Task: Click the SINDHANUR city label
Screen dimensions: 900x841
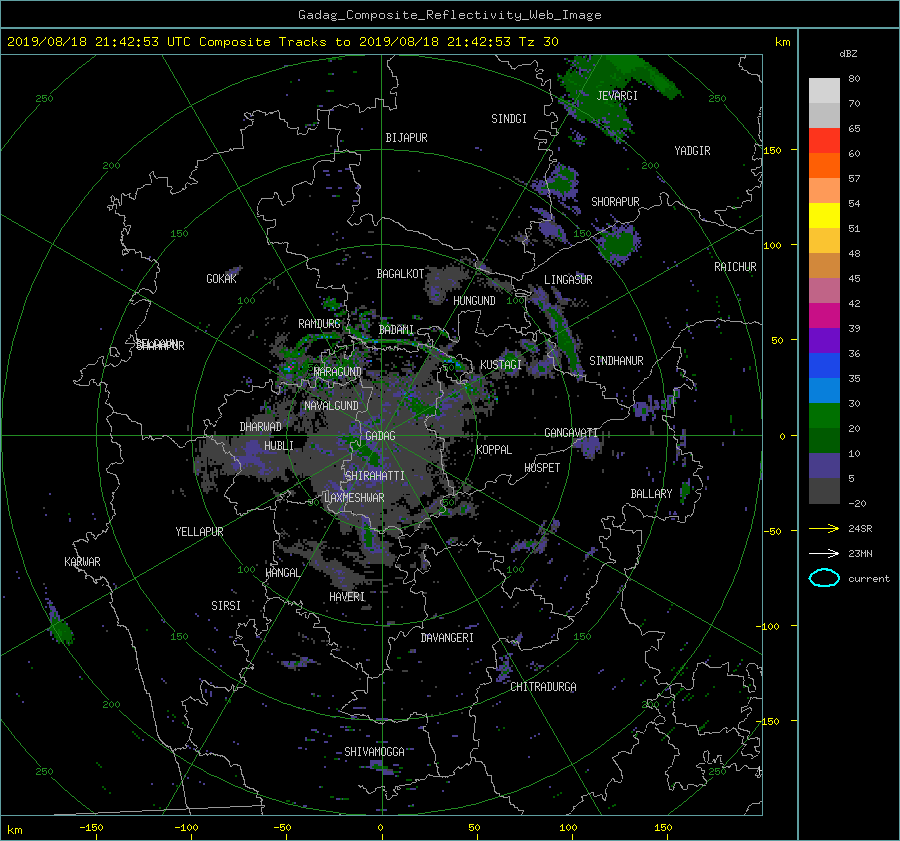Action: tap(616, 361)
